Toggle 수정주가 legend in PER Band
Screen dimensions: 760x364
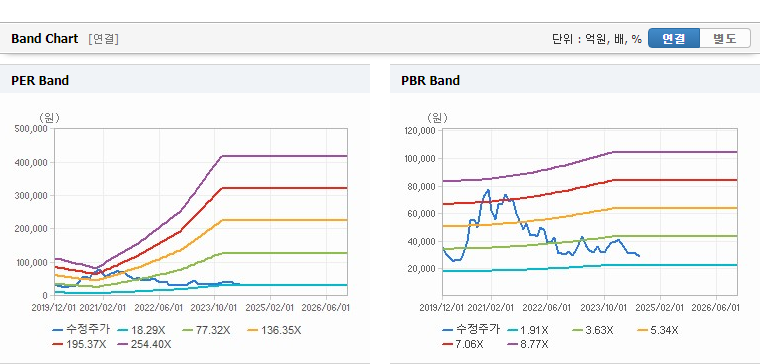(x=81, y=330)
